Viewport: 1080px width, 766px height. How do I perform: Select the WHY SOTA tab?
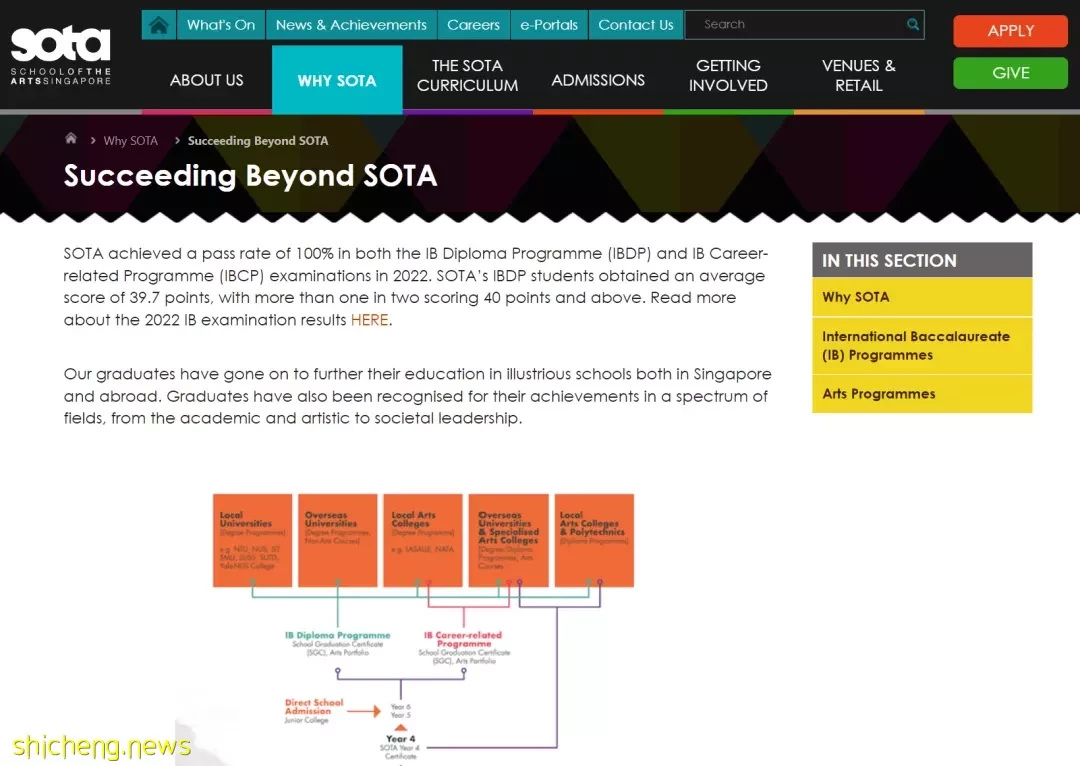tap(337, 80)
